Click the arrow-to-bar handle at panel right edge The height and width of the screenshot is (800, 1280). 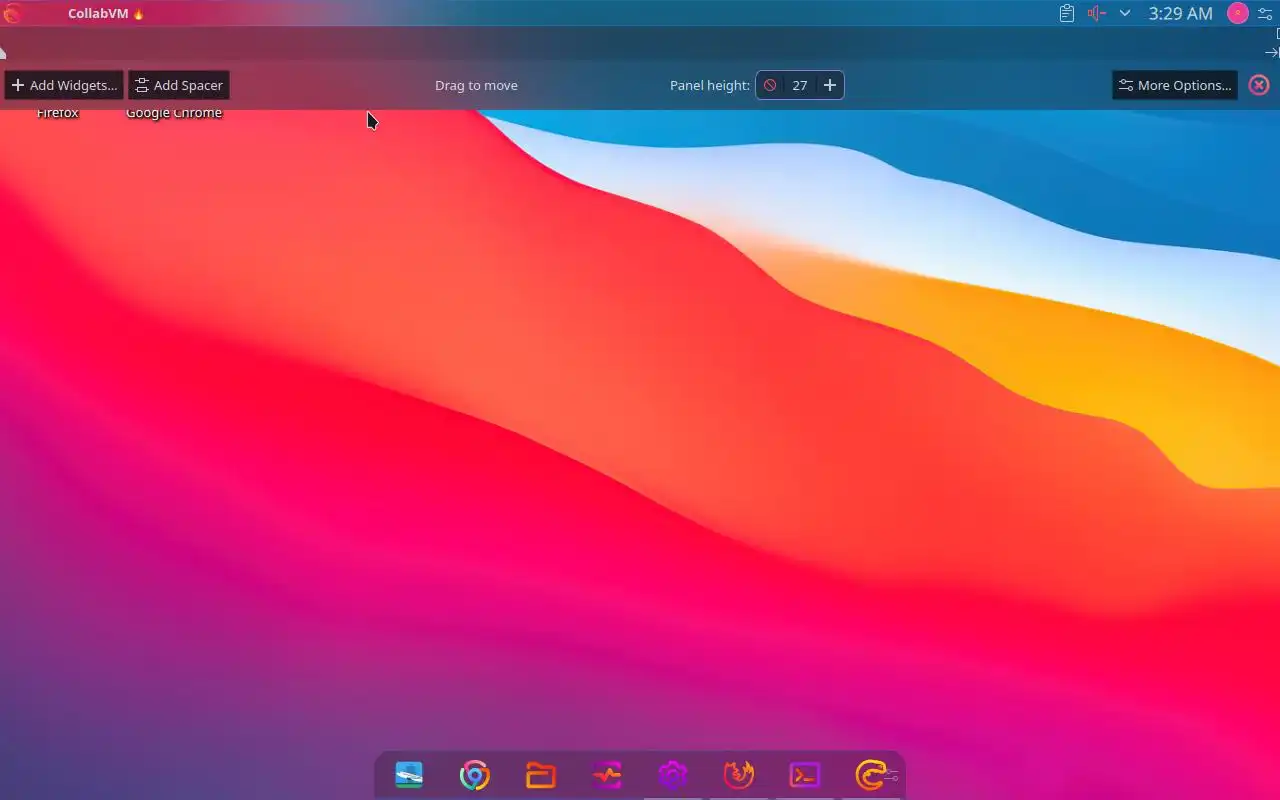pyautogui.click(x=1272, y=52)
